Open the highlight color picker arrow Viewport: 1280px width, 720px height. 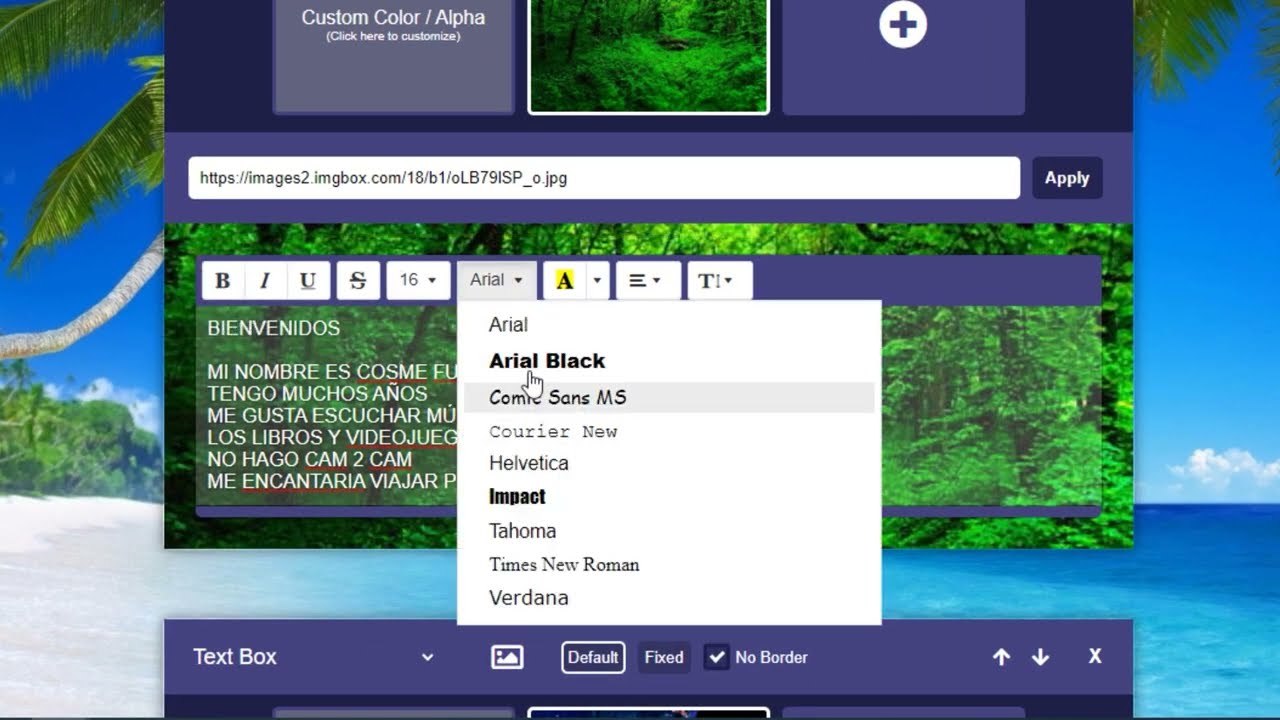597,281
